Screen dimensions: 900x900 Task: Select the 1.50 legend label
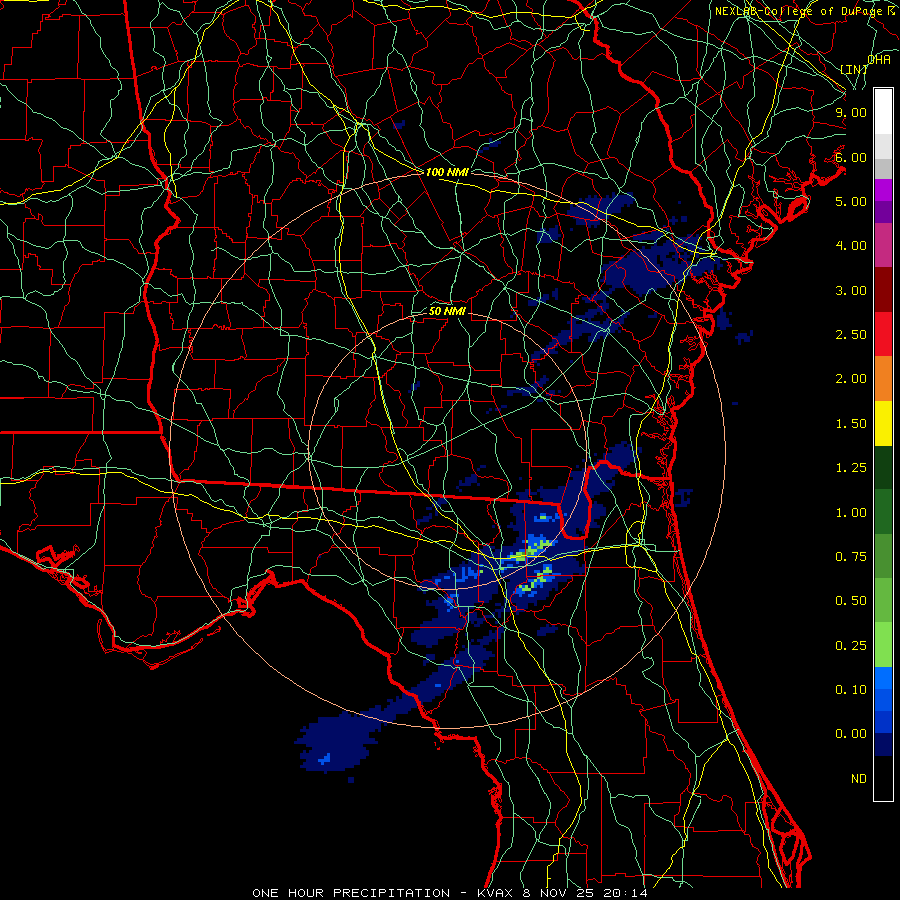pyautogui.click(x=851, y=424)
